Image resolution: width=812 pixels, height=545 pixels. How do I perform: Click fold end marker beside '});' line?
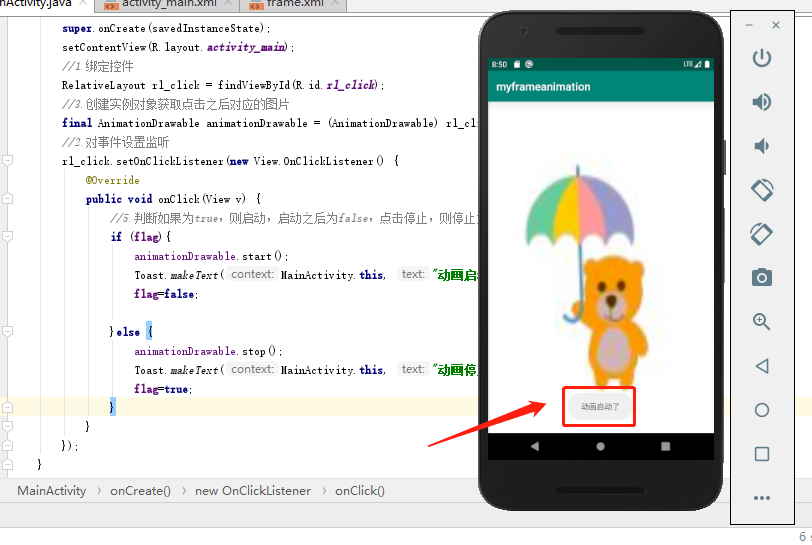tap(7, 445)
